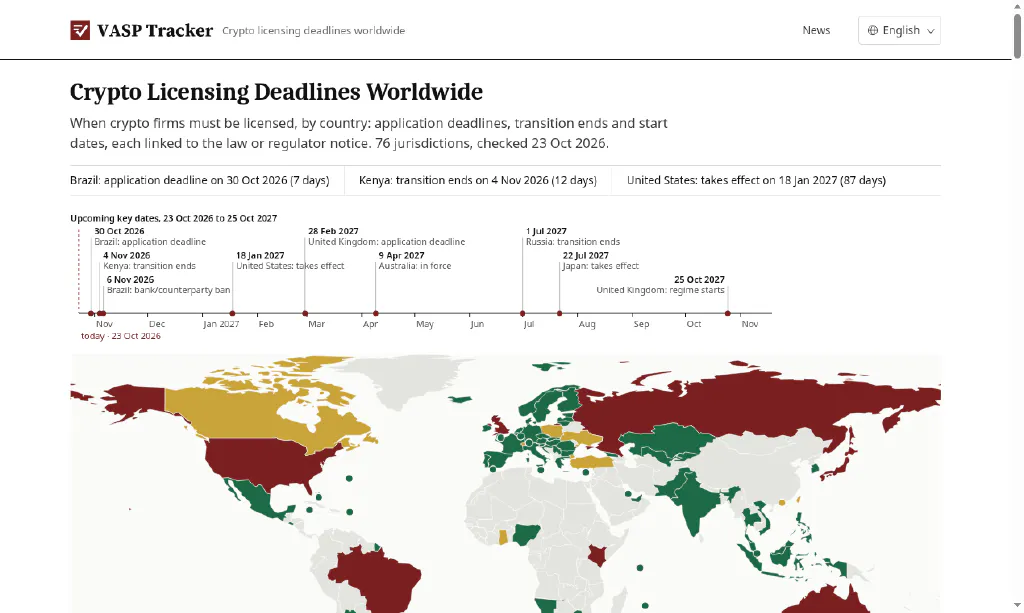This screenshot has width=1024, height=613.
Task: Click the header tagline "Crypto licensing deadlines worldwide"
Action: pos(313,31)
